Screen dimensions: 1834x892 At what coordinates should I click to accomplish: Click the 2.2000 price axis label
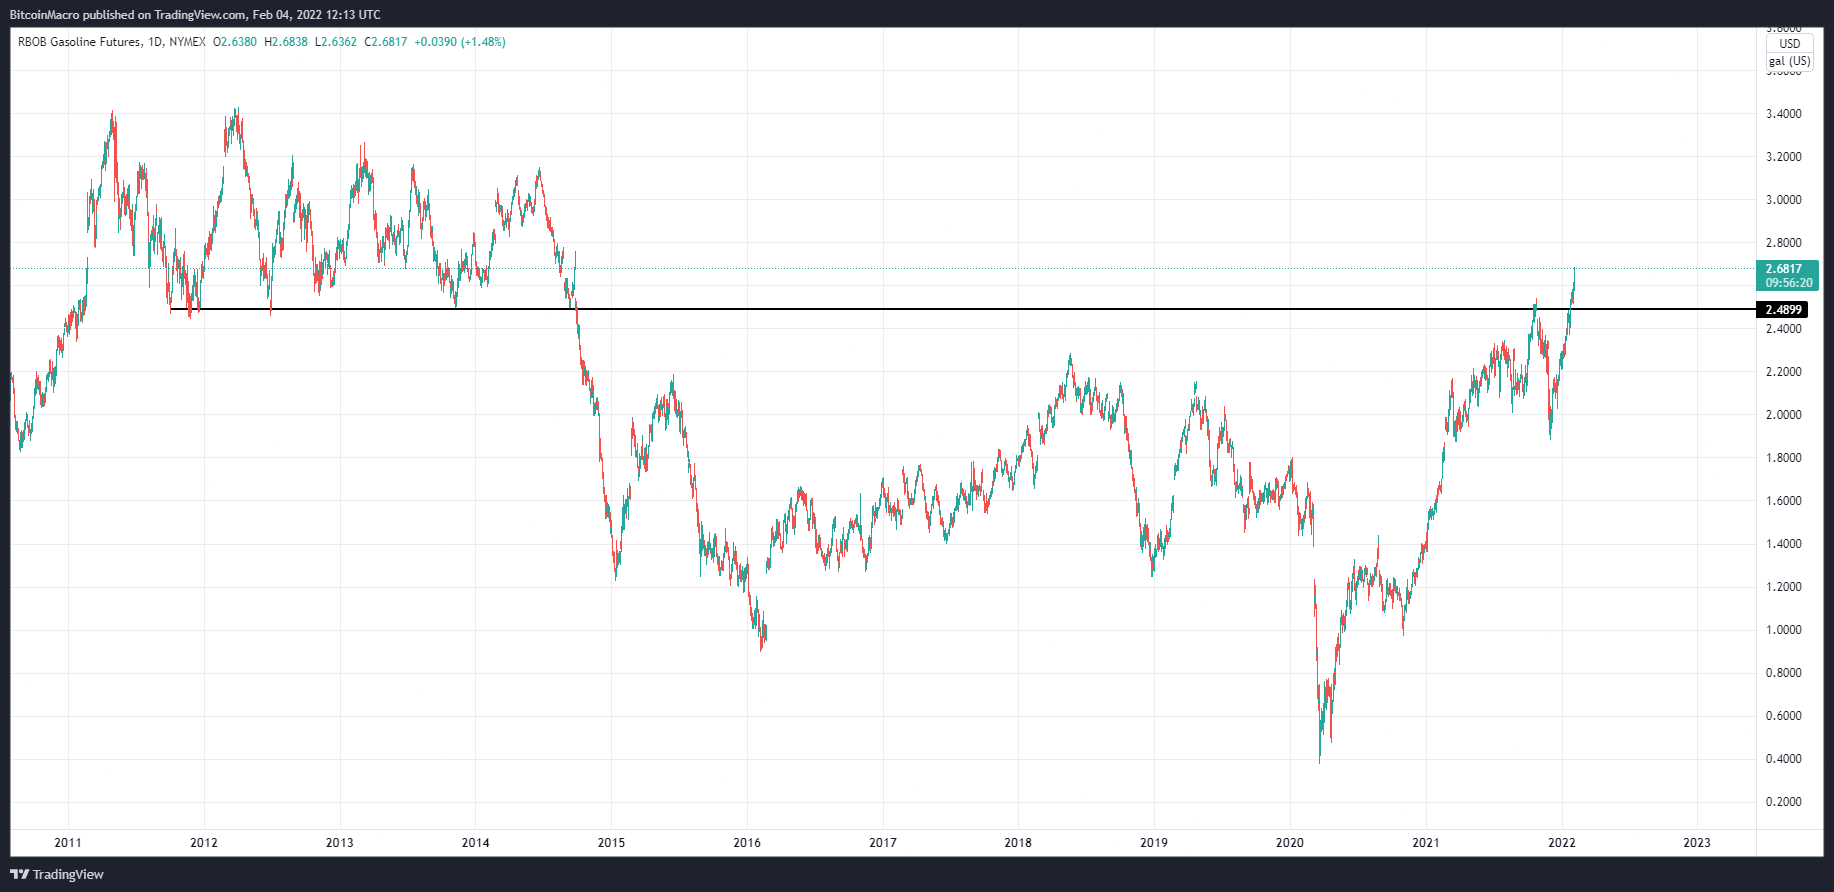1784,372
